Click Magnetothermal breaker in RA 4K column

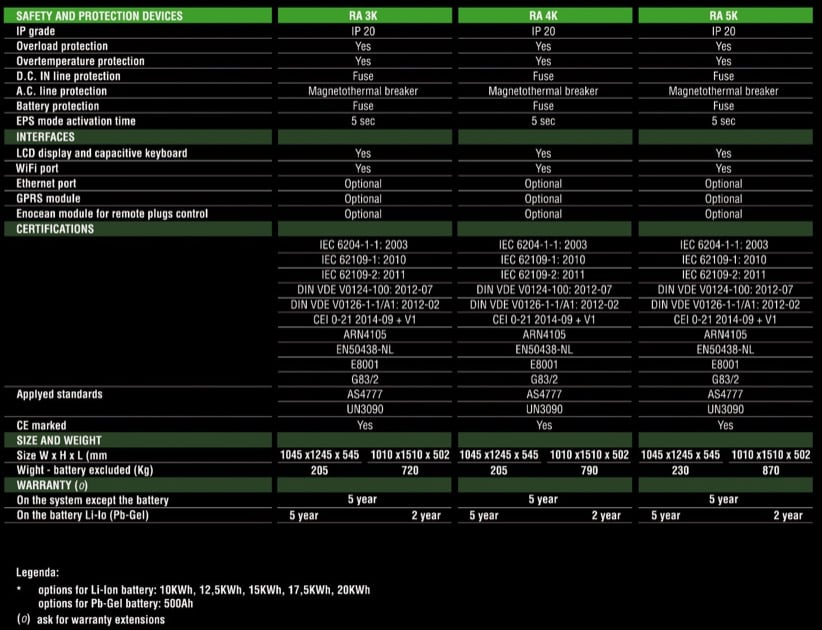pos(543,91)
